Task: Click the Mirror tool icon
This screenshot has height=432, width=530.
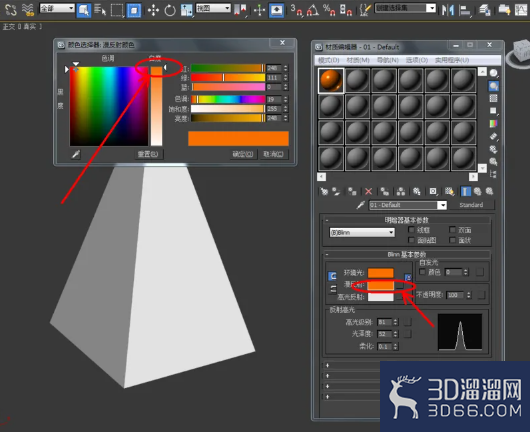Action: pyautogui.click(x=448, y=10)
